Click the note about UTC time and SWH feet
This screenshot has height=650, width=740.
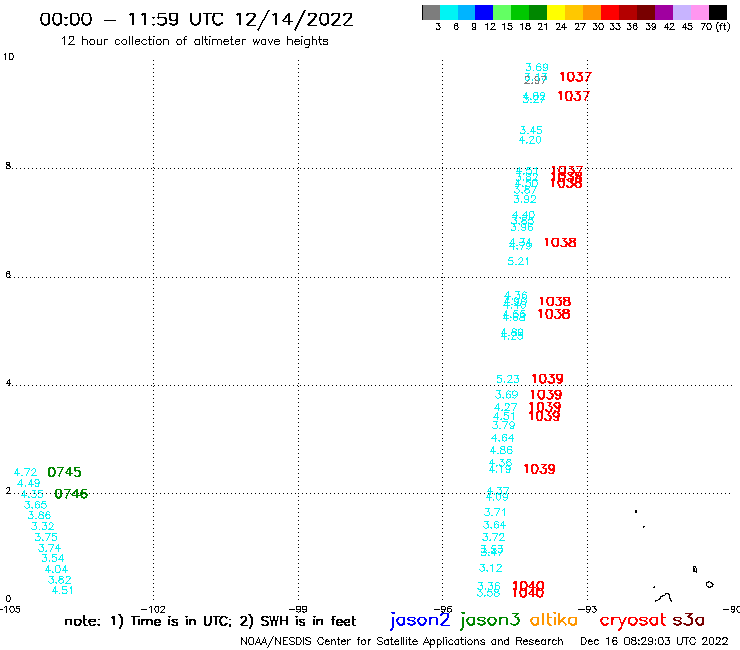(x=210, y=621)
